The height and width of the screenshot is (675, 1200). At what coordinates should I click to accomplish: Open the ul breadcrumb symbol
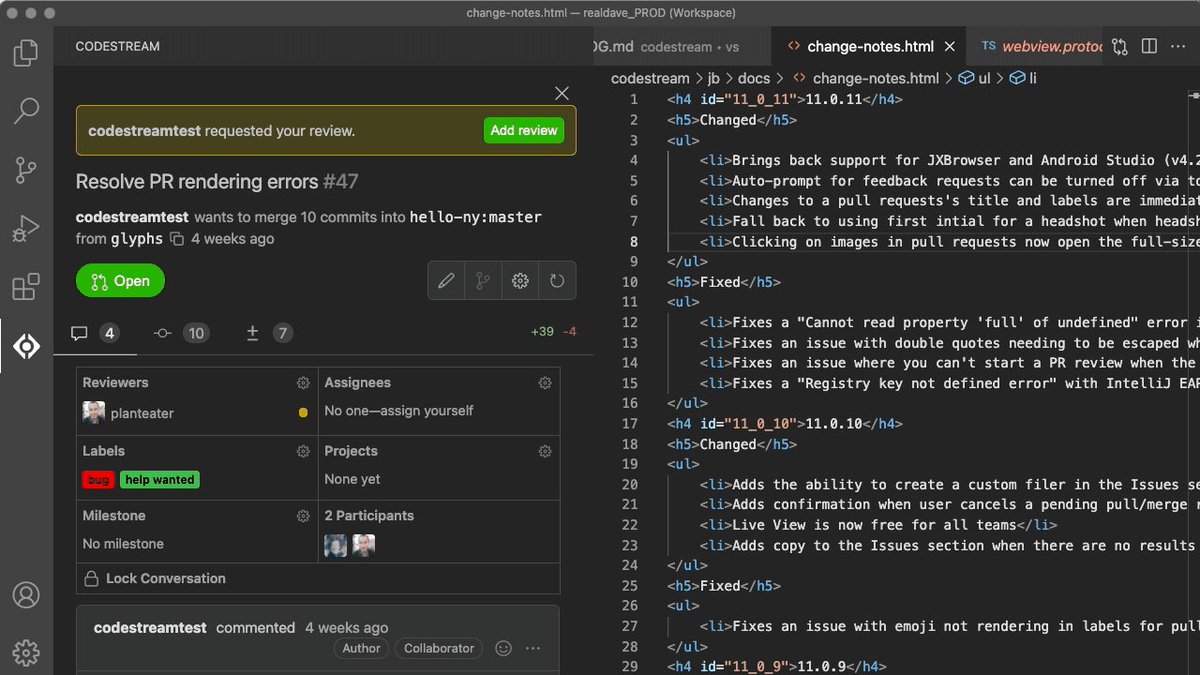(x=975, y=78)
